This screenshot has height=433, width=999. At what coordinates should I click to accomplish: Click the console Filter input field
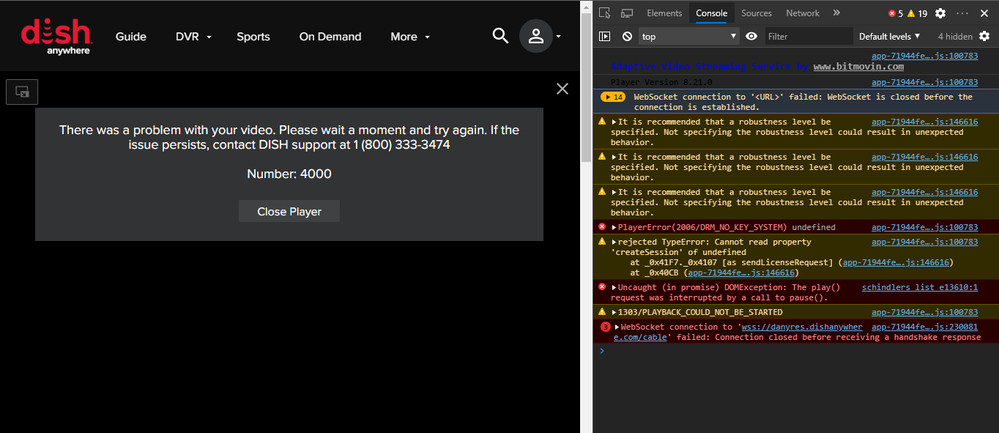[x=808, y=36]
